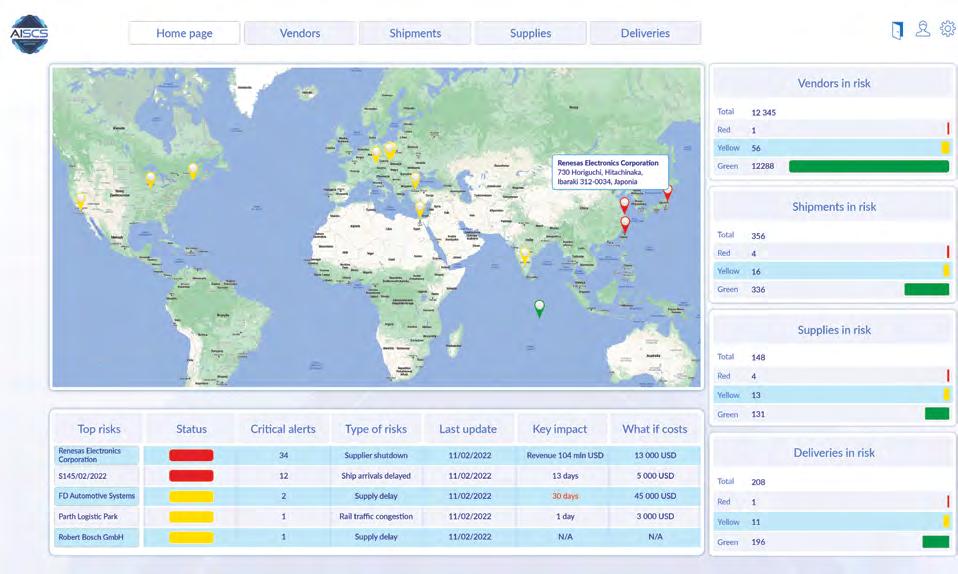Open the settings gear icon

(948, 29)
